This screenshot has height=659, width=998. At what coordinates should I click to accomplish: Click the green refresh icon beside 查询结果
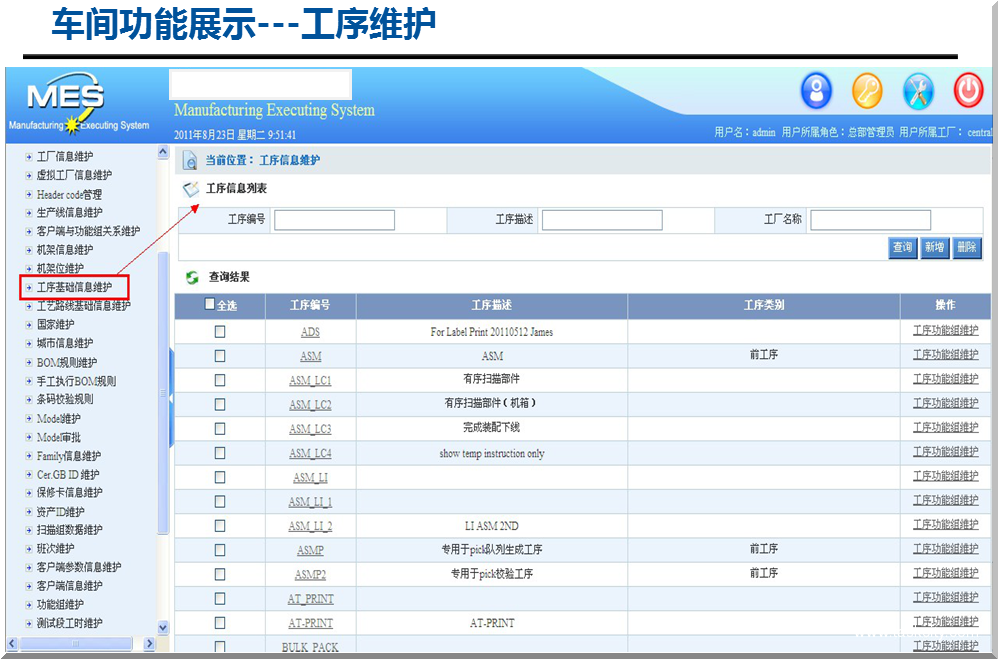(x=192, y=277)
